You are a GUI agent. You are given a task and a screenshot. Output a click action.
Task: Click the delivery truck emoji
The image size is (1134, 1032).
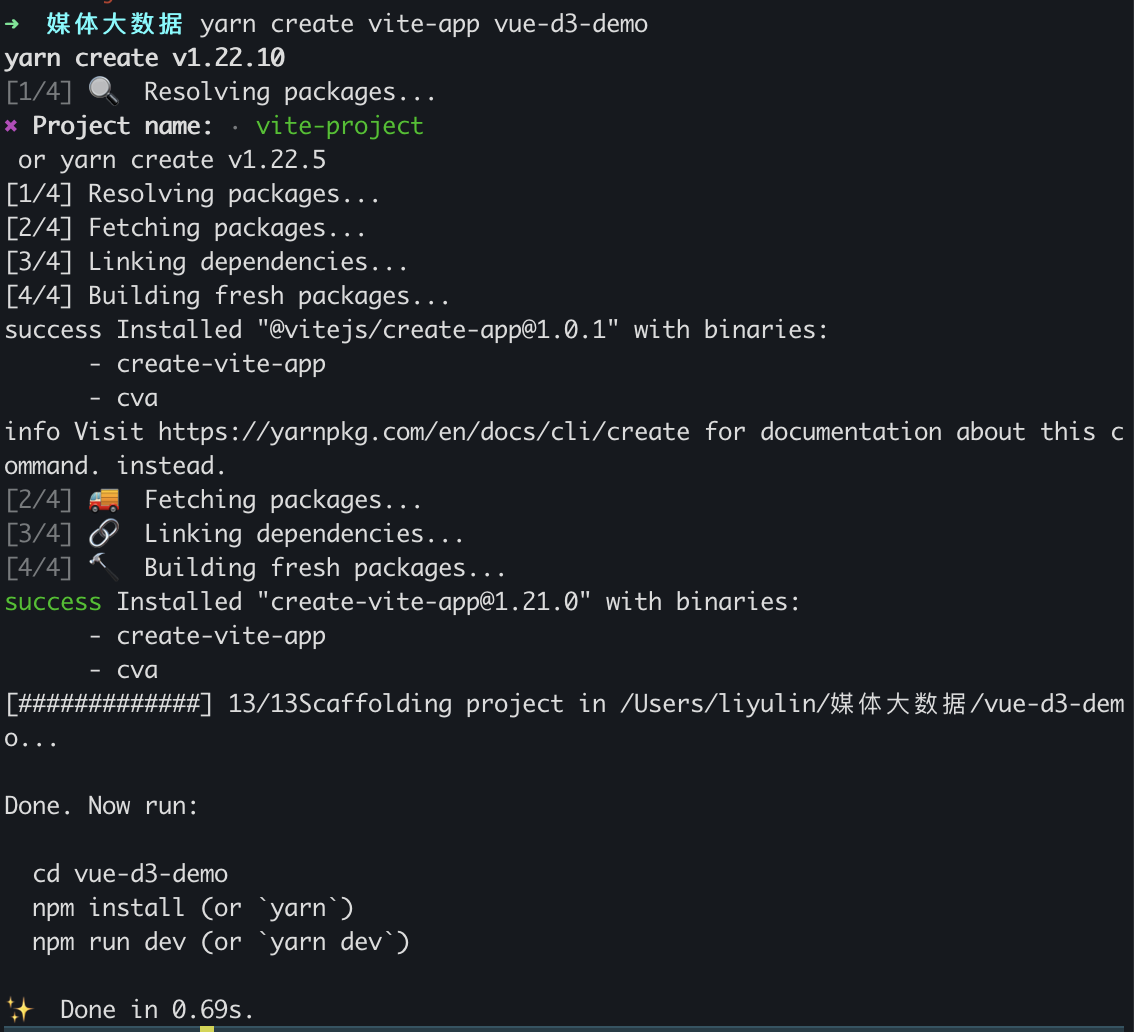click(103, 500)
